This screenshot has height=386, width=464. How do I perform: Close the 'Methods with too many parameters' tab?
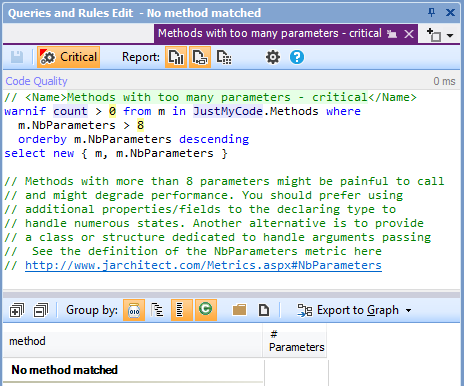409,34
